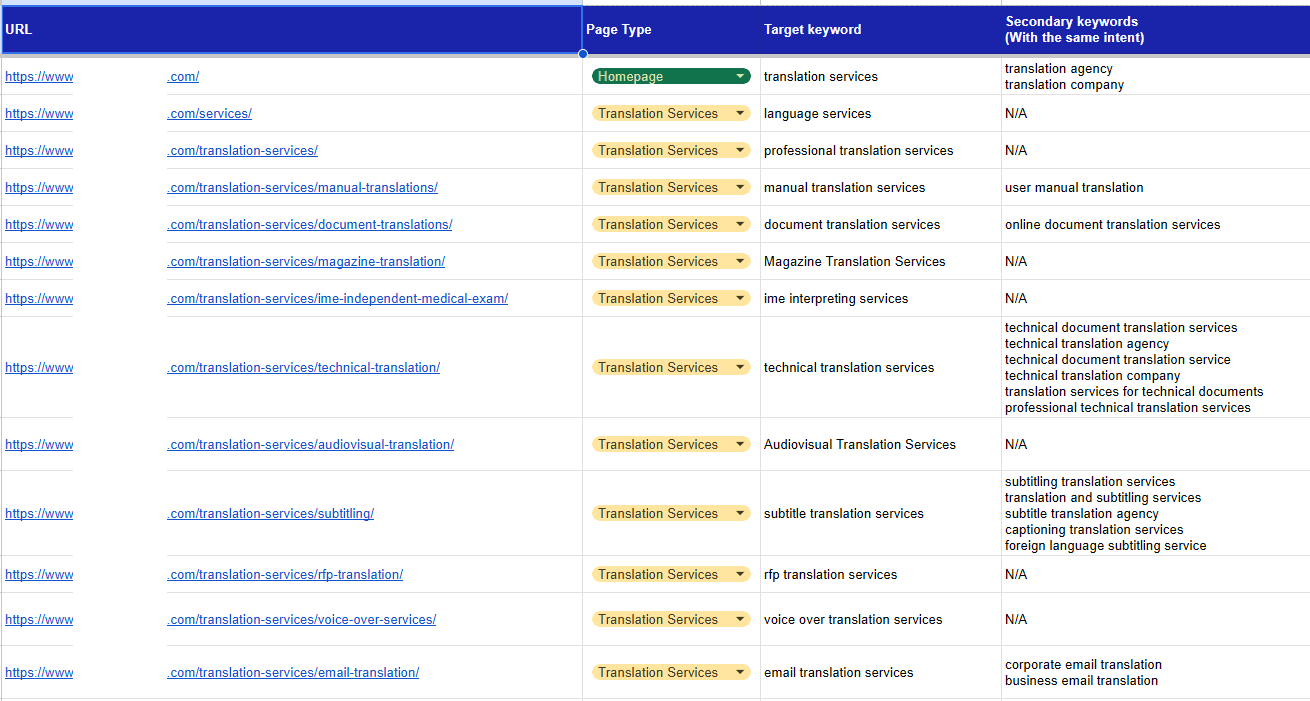
Task: Open the subtitling URL link
Action: pyautogui.click(x=271, y=513)
